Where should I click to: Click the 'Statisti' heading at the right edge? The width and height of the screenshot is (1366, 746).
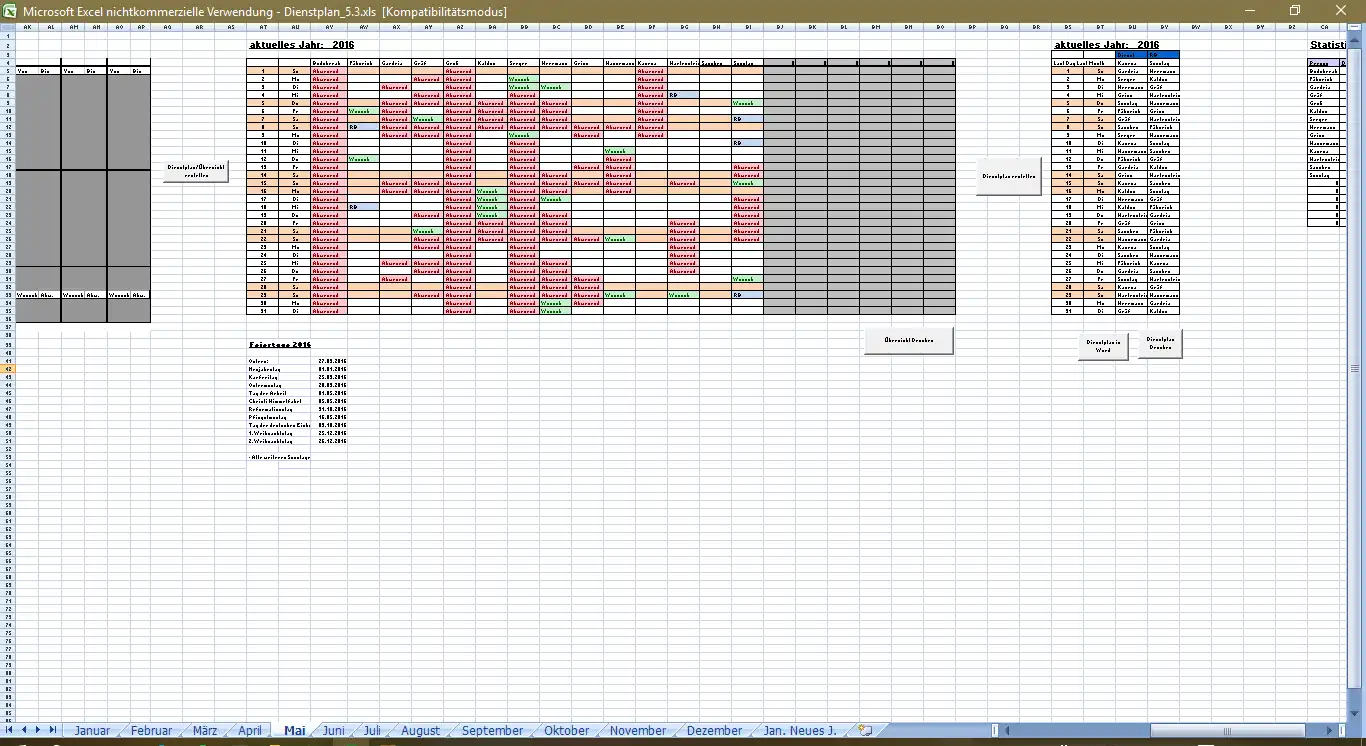pyautogui.click(x=1327, y=45)
